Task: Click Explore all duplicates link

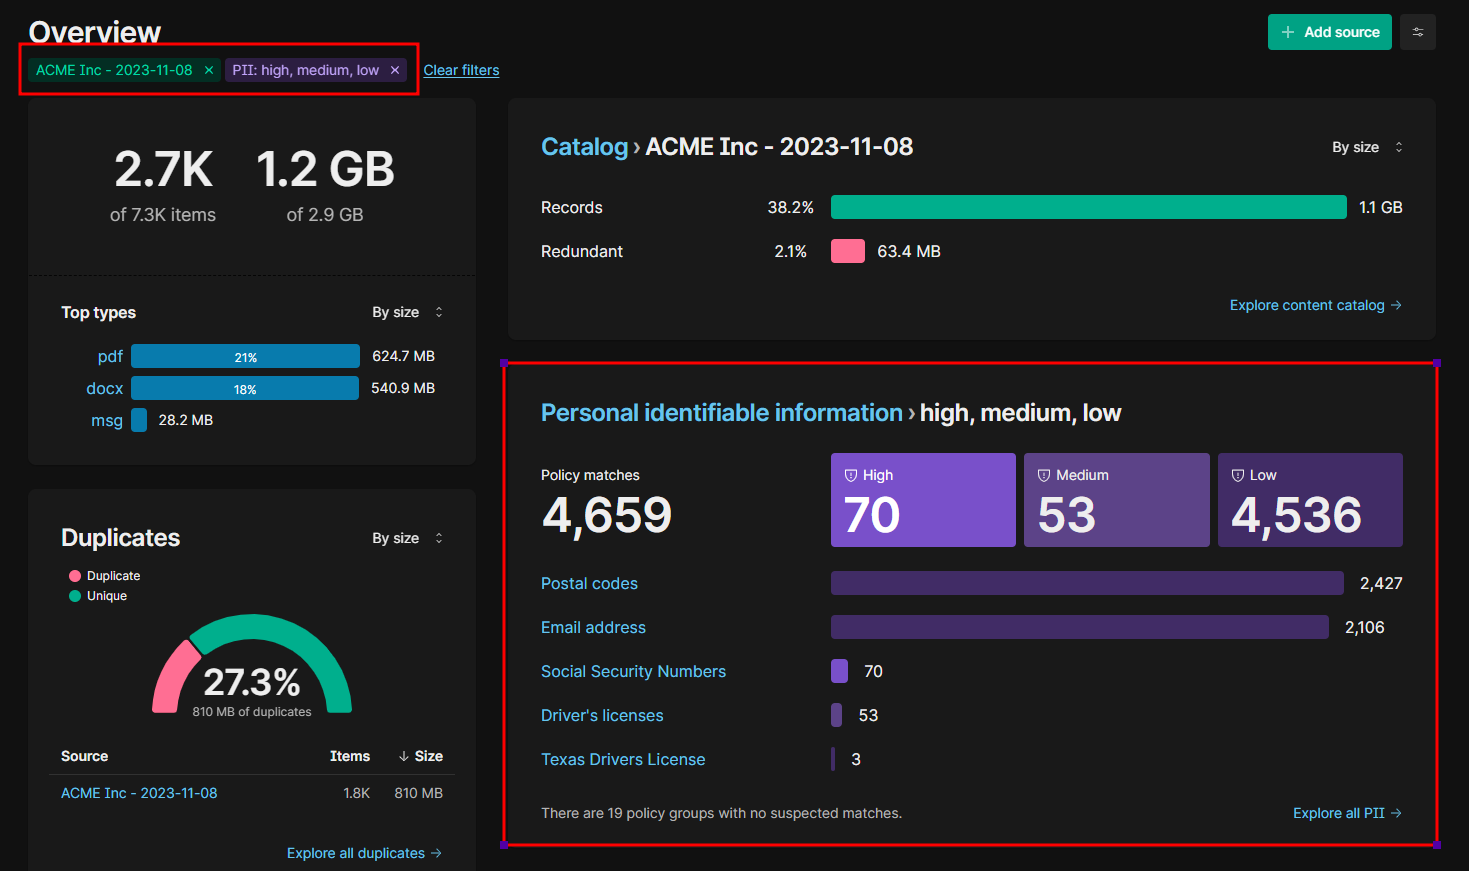Action: coord(364,853)
